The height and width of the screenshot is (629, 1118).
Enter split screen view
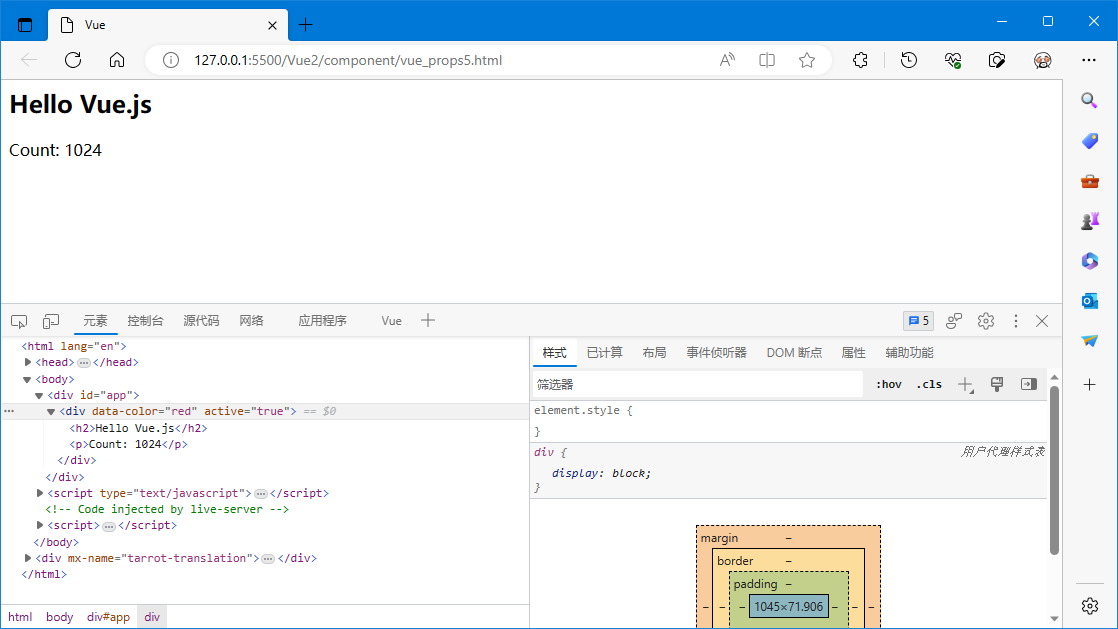tap(767, 60)
